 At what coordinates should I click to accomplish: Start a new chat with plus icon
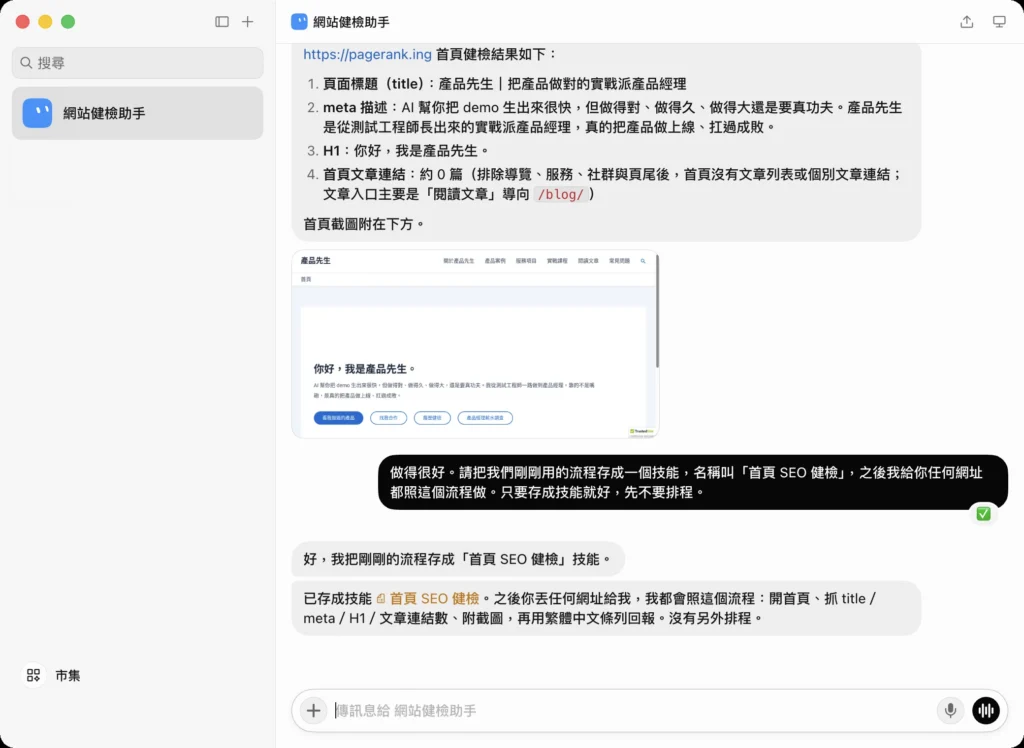pyautogui.click(x=248, y=22)
